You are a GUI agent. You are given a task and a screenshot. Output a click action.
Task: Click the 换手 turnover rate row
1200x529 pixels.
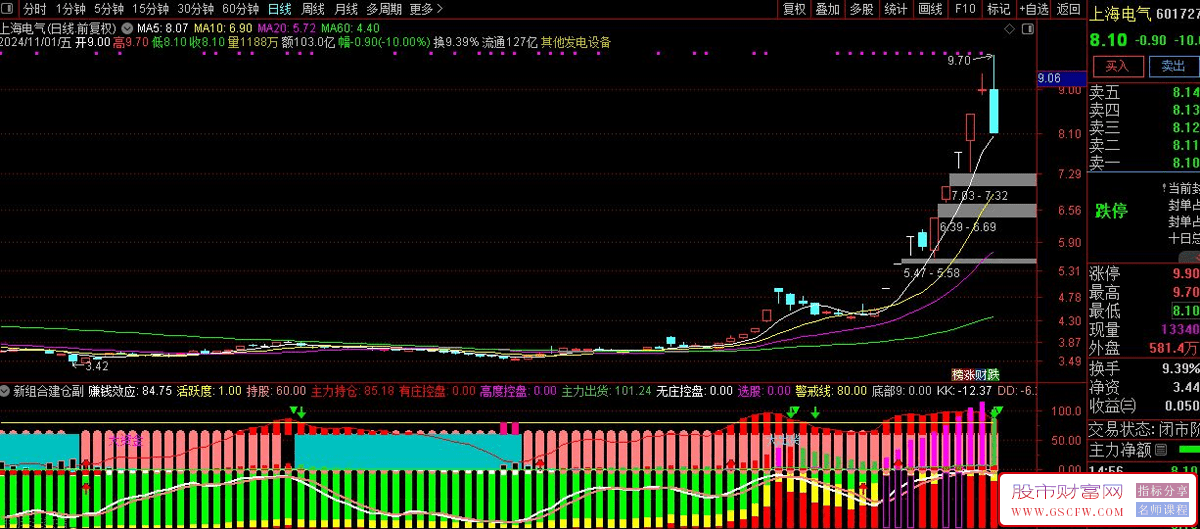click(1144, 369)
